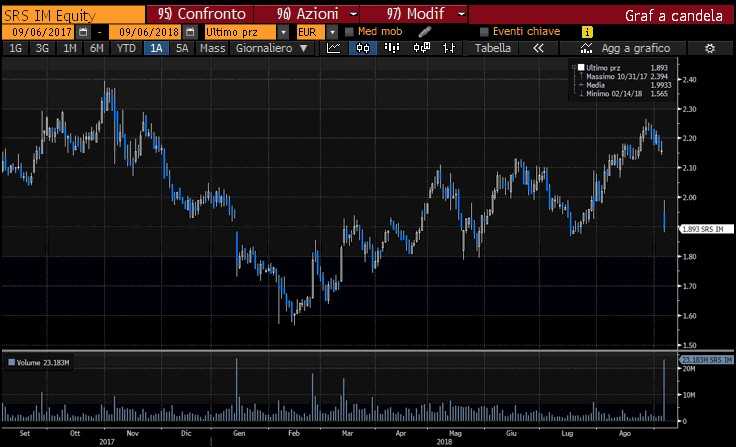Click the pencil edit icon beside Med mob

tap(424, 32)
